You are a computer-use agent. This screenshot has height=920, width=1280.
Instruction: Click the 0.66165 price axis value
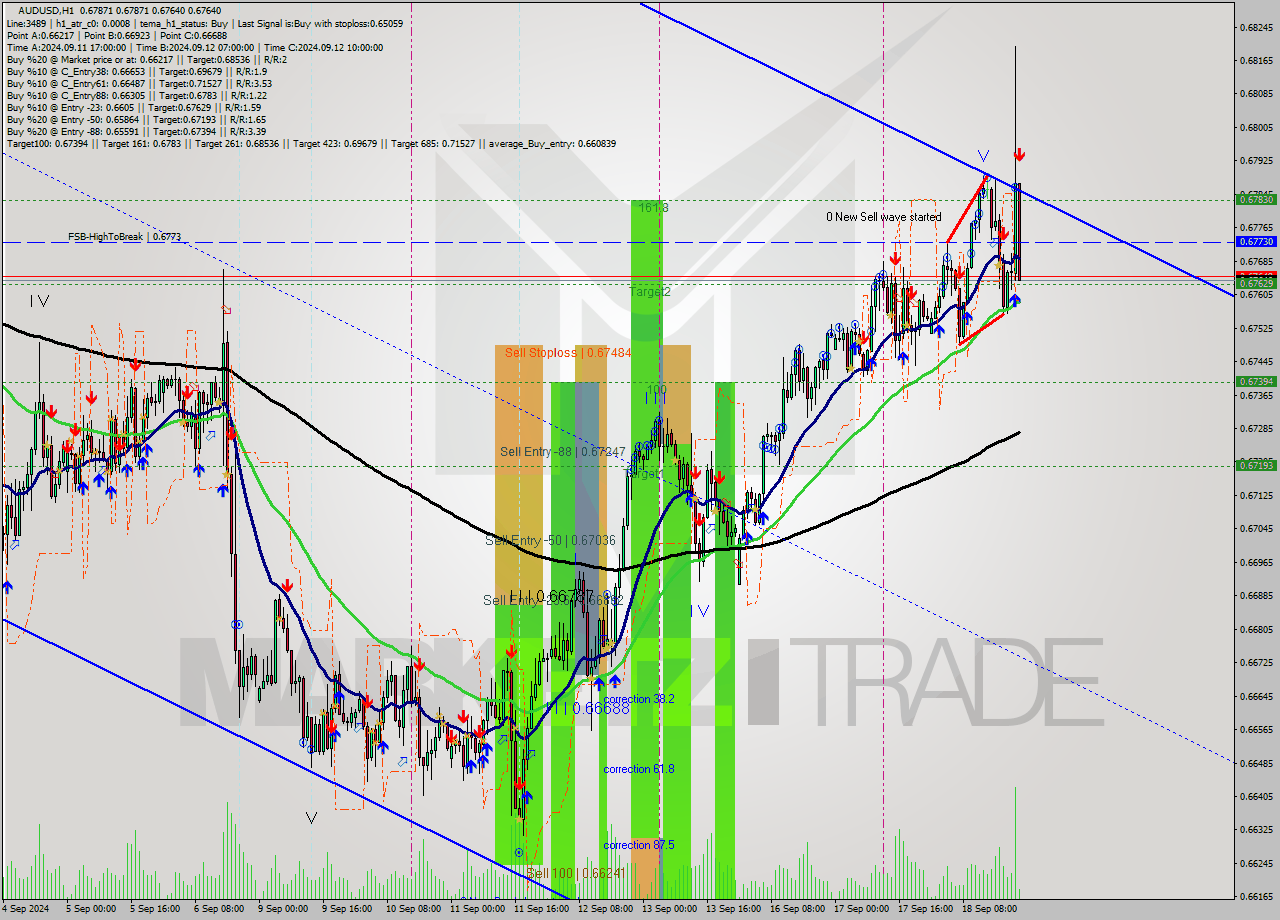coord(1256,897)
